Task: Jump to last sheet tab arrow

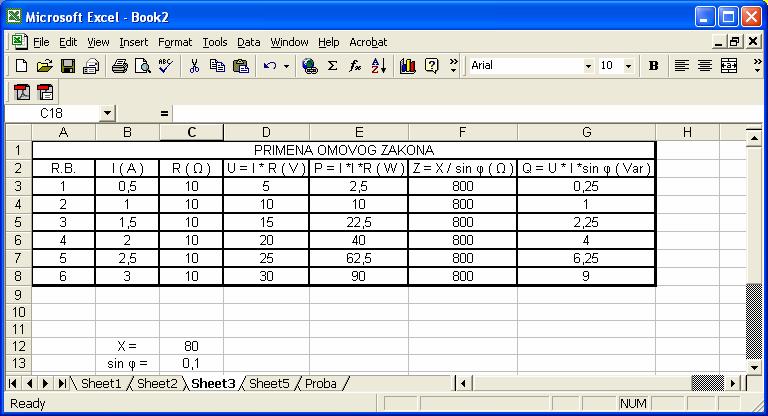Action: tap(62, 383)
